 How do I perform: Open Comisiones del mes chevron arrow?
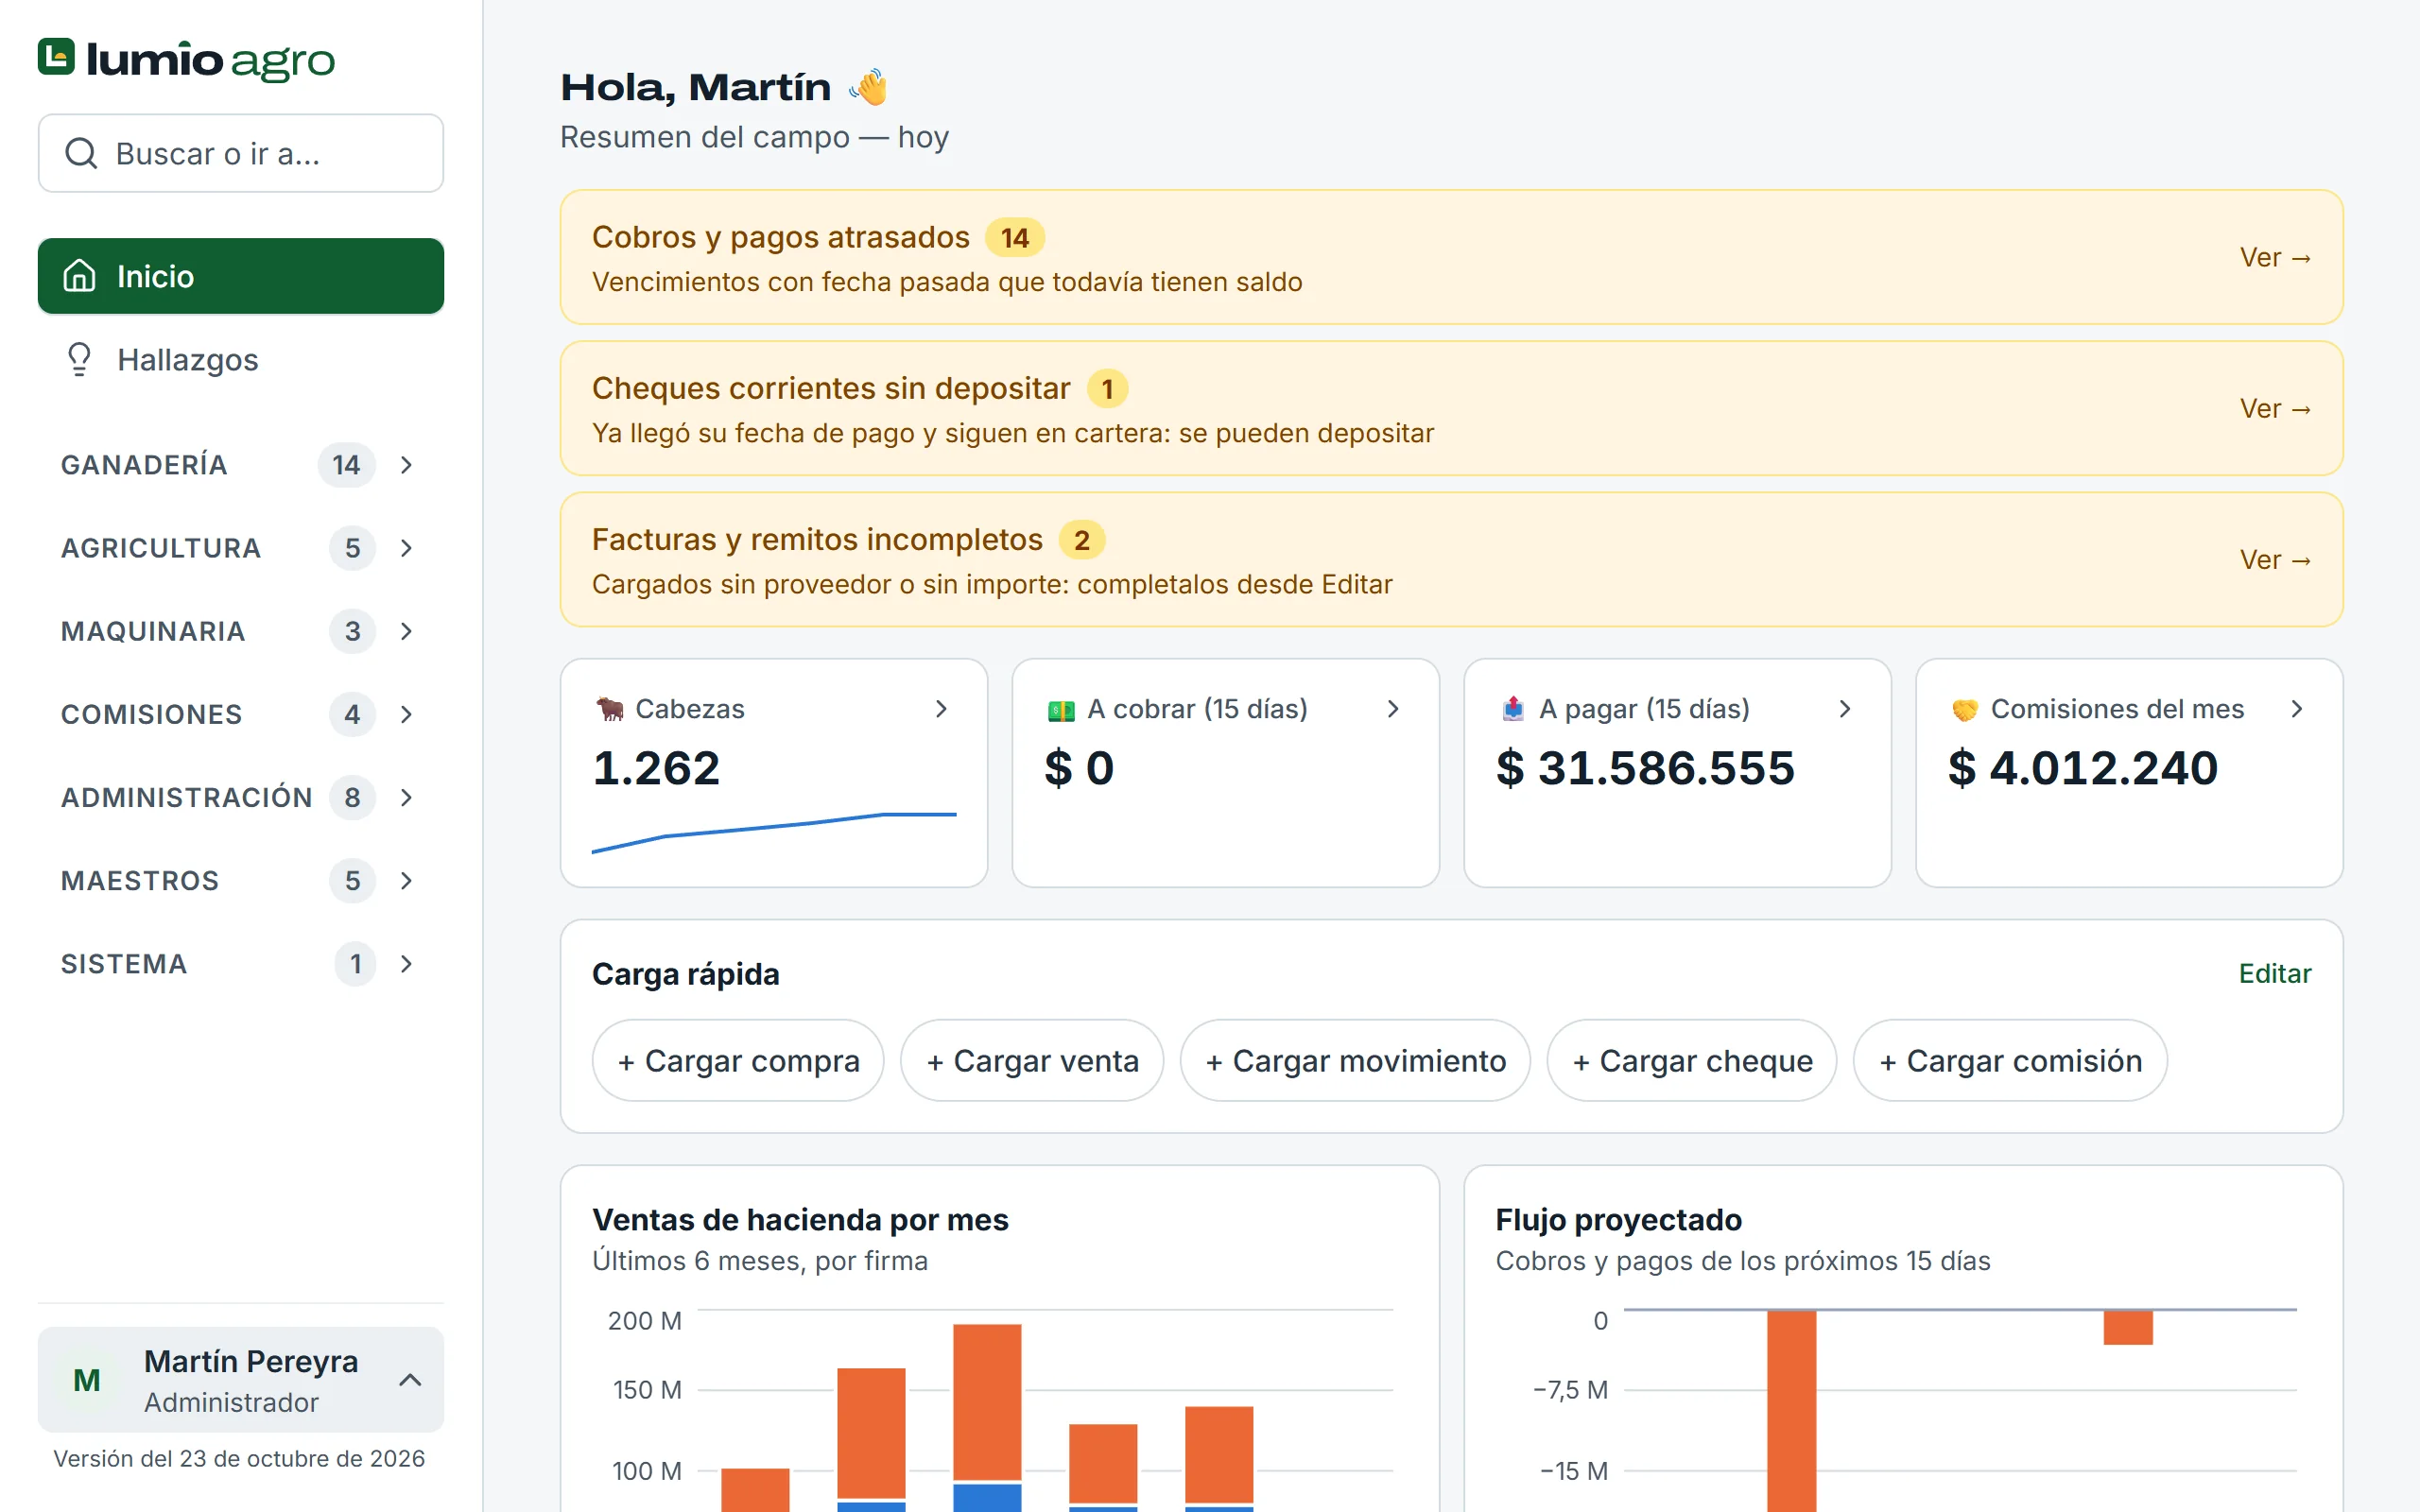pyautogui.click(x=2297, y=709)
